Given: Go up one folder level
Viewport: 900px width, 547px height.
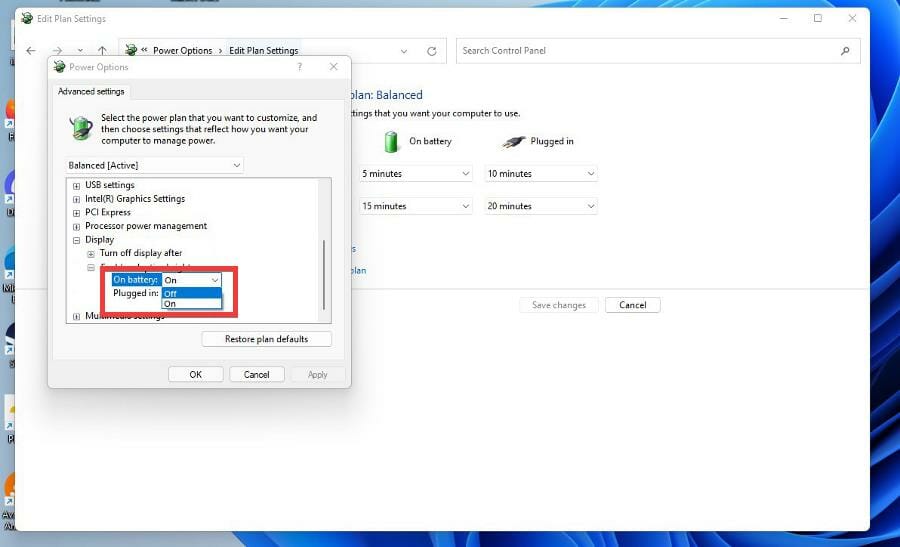Looking at the screenshot, I should 102,51.
